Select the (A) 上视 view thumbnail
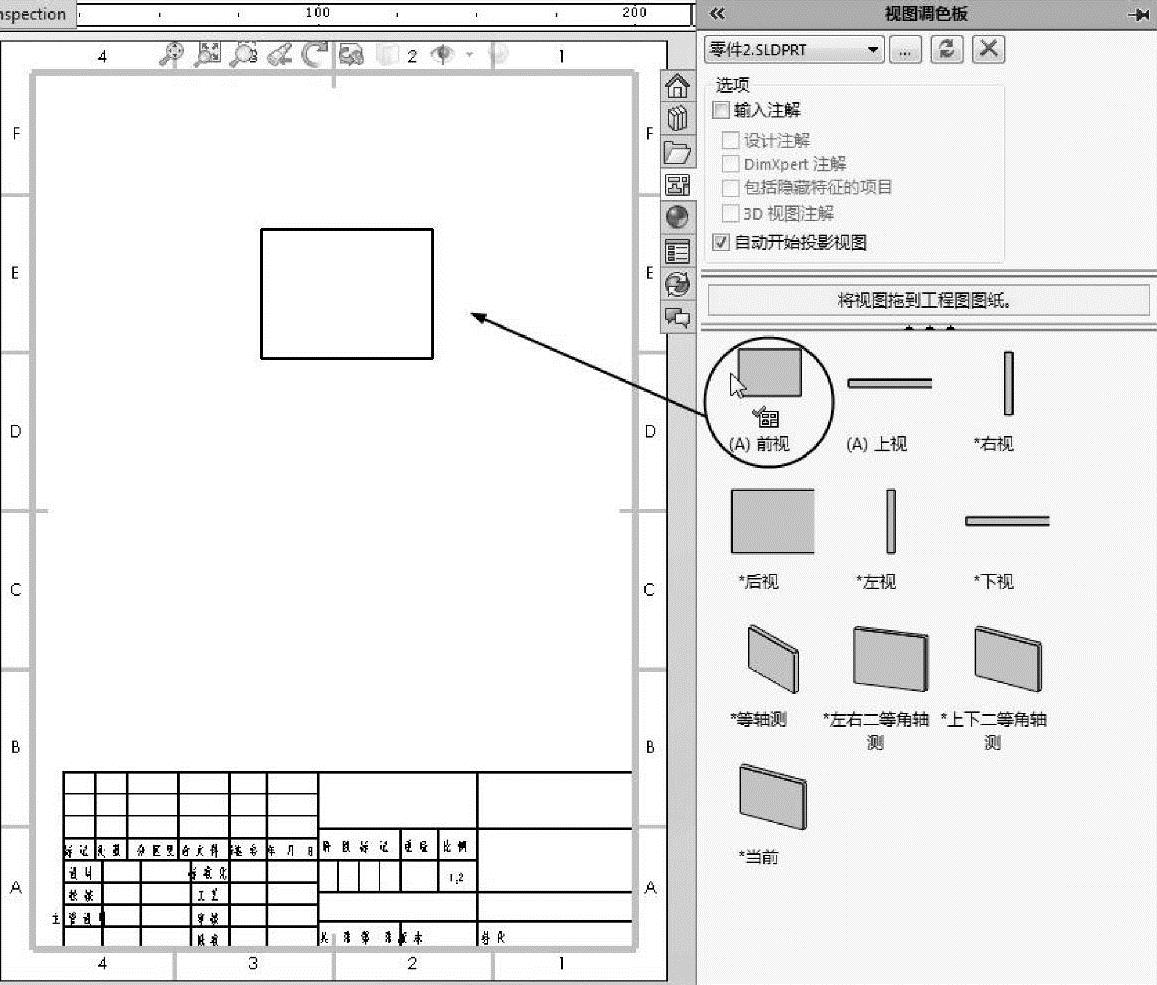This screenshot has height=985, width=1157. click(889, 383)
